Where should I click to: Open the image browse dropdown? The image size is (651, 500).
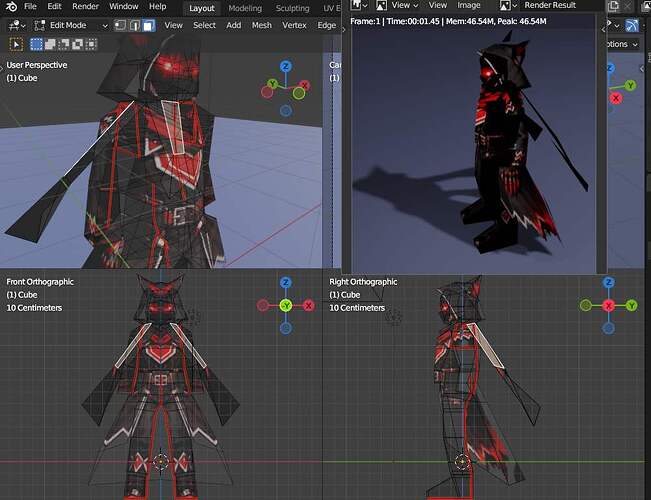[508, 5]
